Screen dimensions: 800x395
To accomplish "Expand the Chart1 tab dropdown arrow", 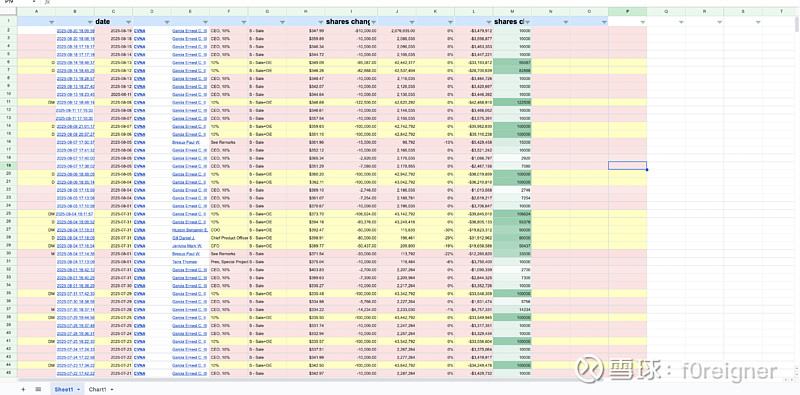I will (x=112, y=390).
